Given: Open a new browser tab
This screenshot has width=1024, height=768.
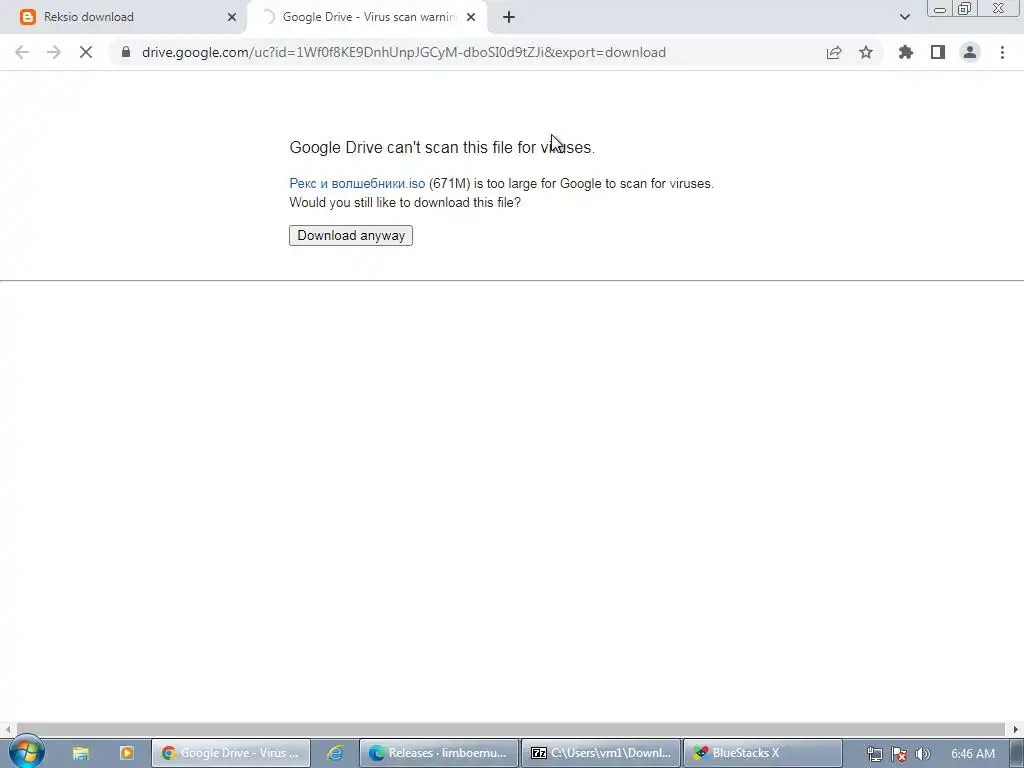Looking at the screenshot, I should [509, 17].
